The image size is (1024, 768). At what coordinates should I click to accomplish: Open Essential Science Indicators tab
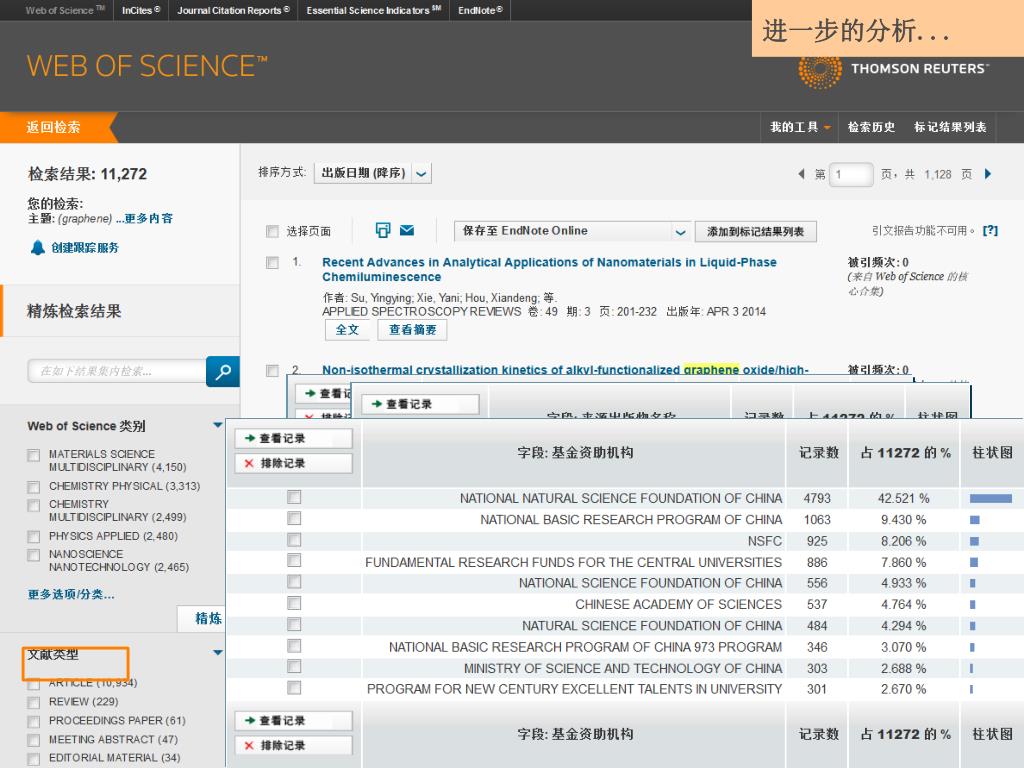tap(374, 10)
